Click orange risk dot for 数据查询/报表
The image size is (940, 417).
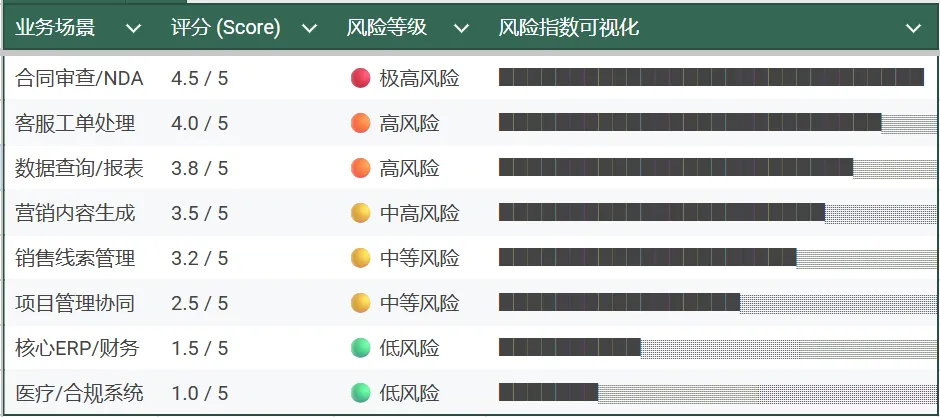coord(361,168)
